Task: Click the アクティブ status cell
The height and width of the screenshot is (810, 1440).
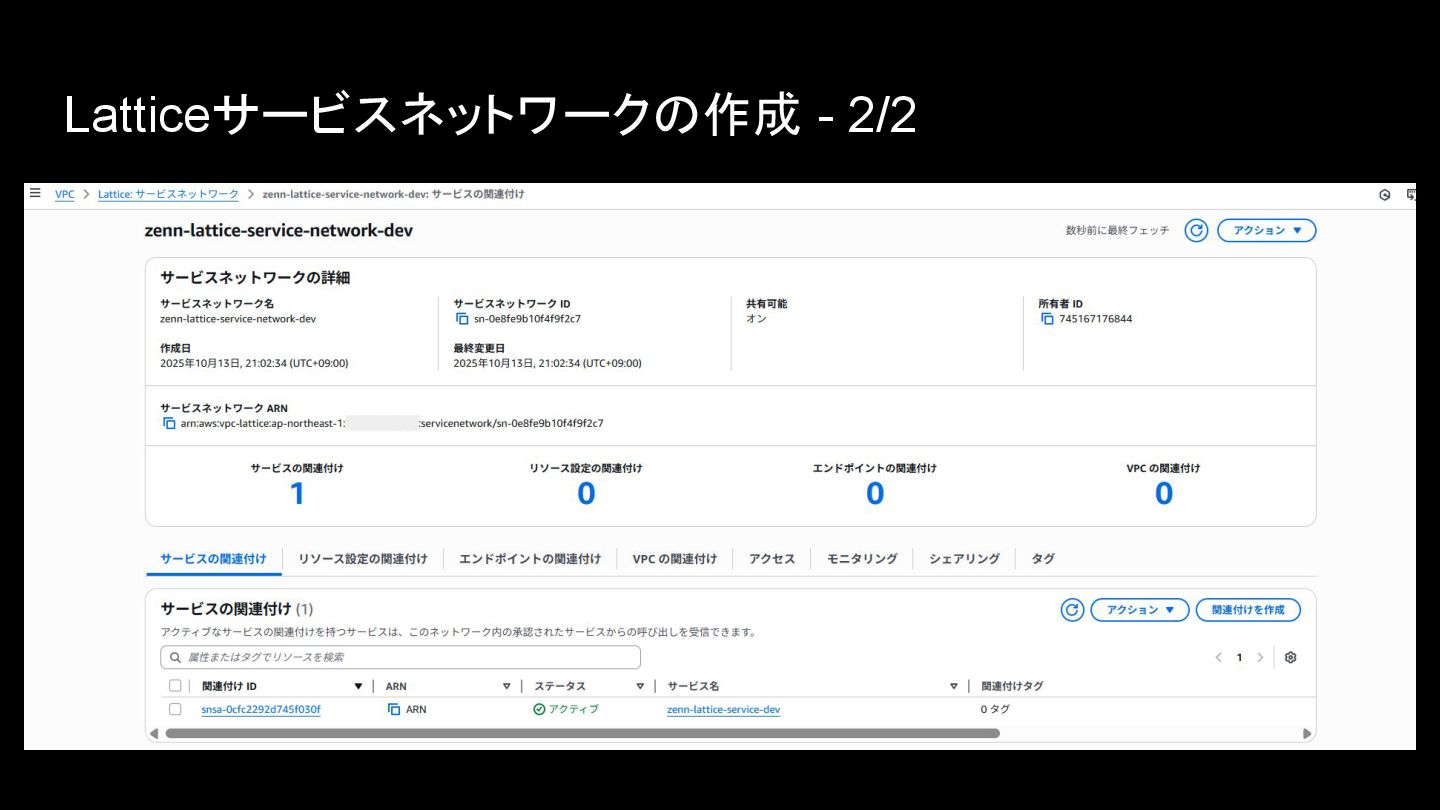Action: tap(566, 709)
